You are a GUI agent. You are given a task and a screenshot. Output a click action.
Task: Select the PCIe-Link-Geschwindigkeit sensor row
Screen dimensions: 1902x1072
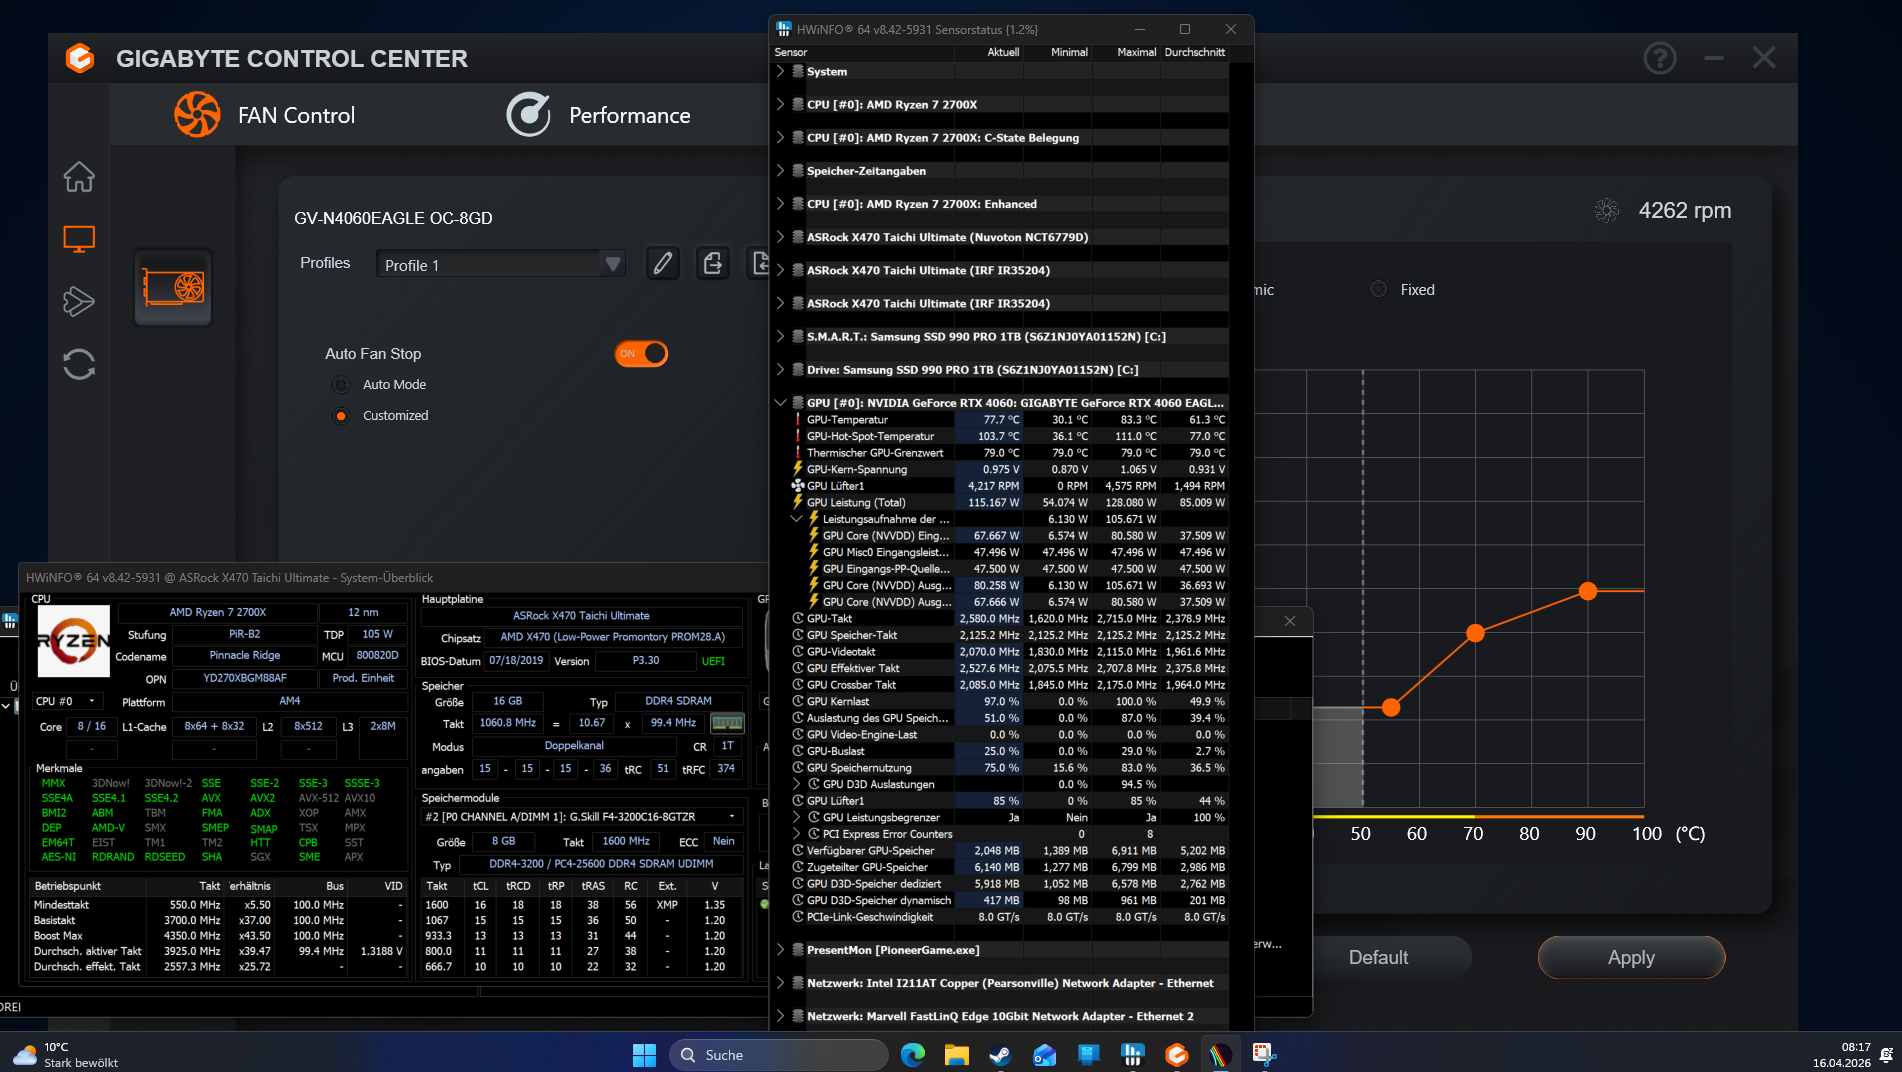coord(1009,917)
